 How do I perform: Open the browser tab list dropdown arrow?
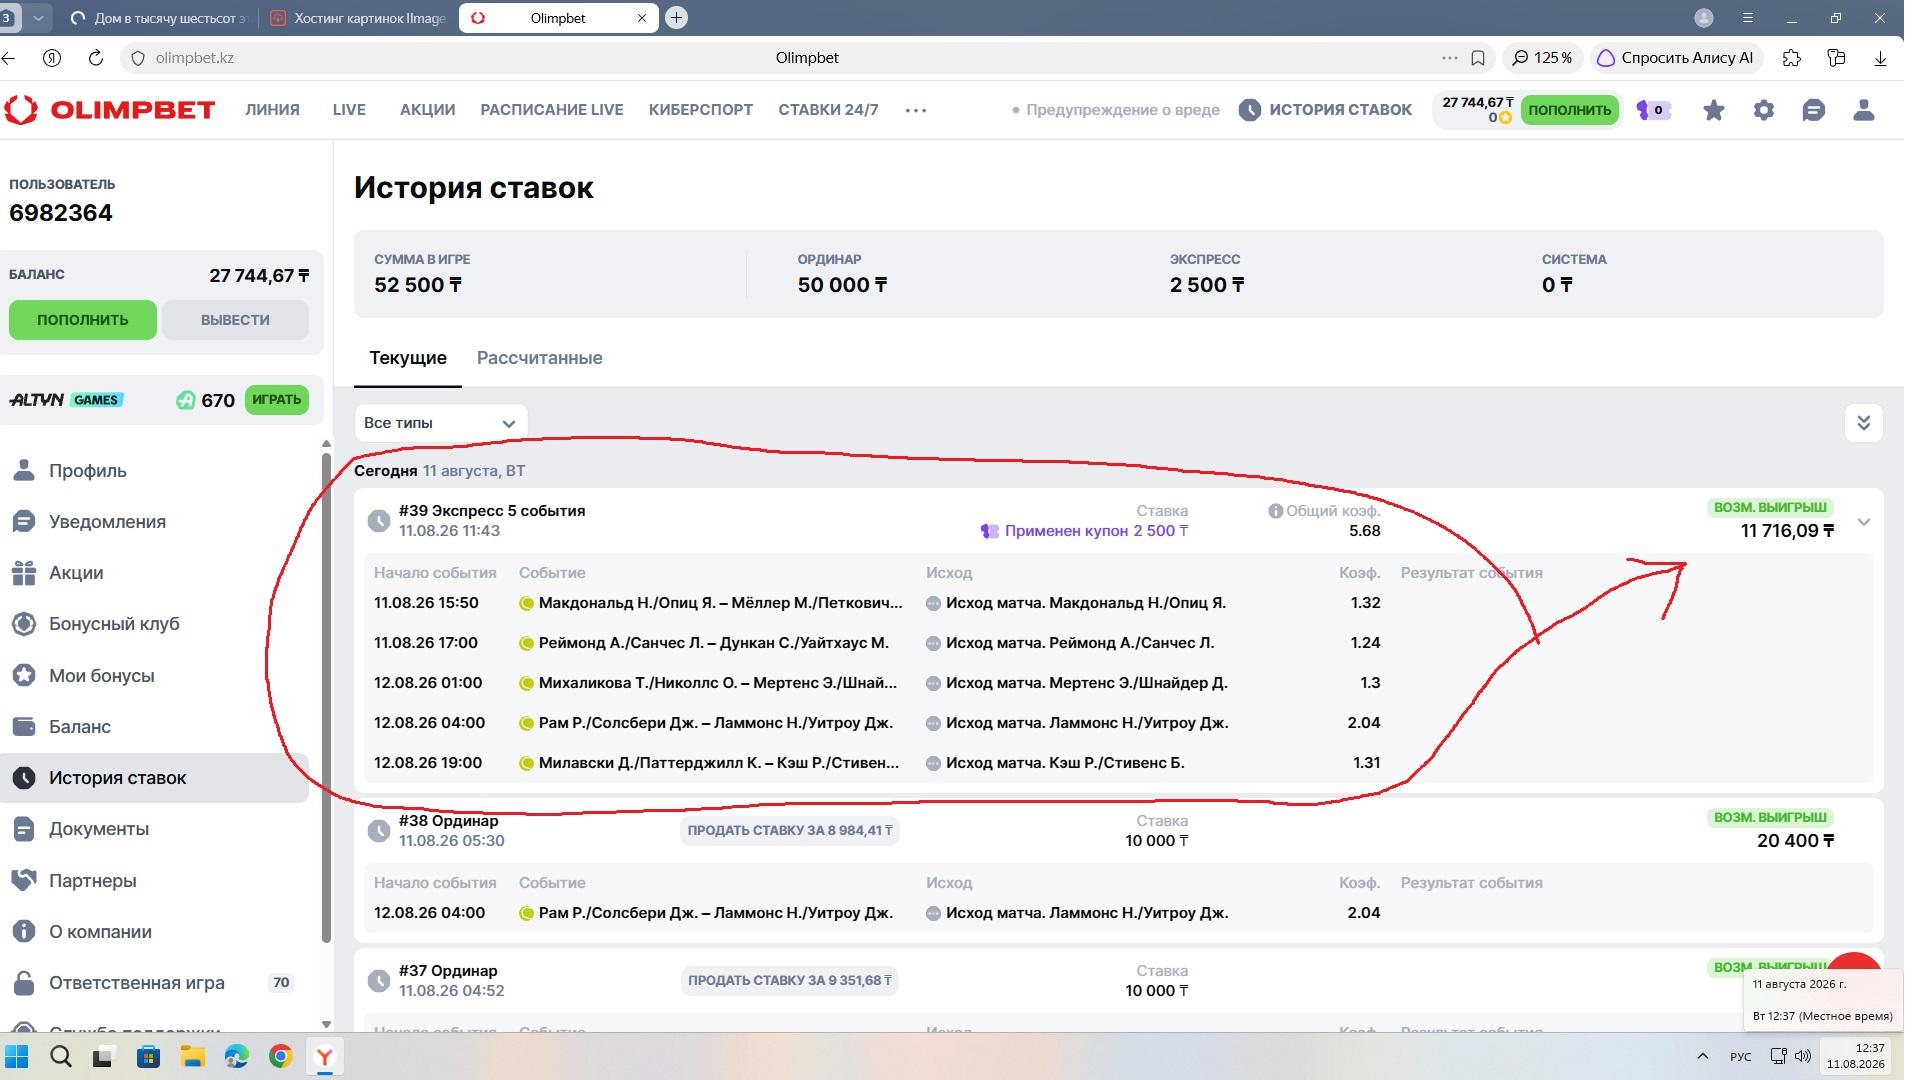(38, 18)
